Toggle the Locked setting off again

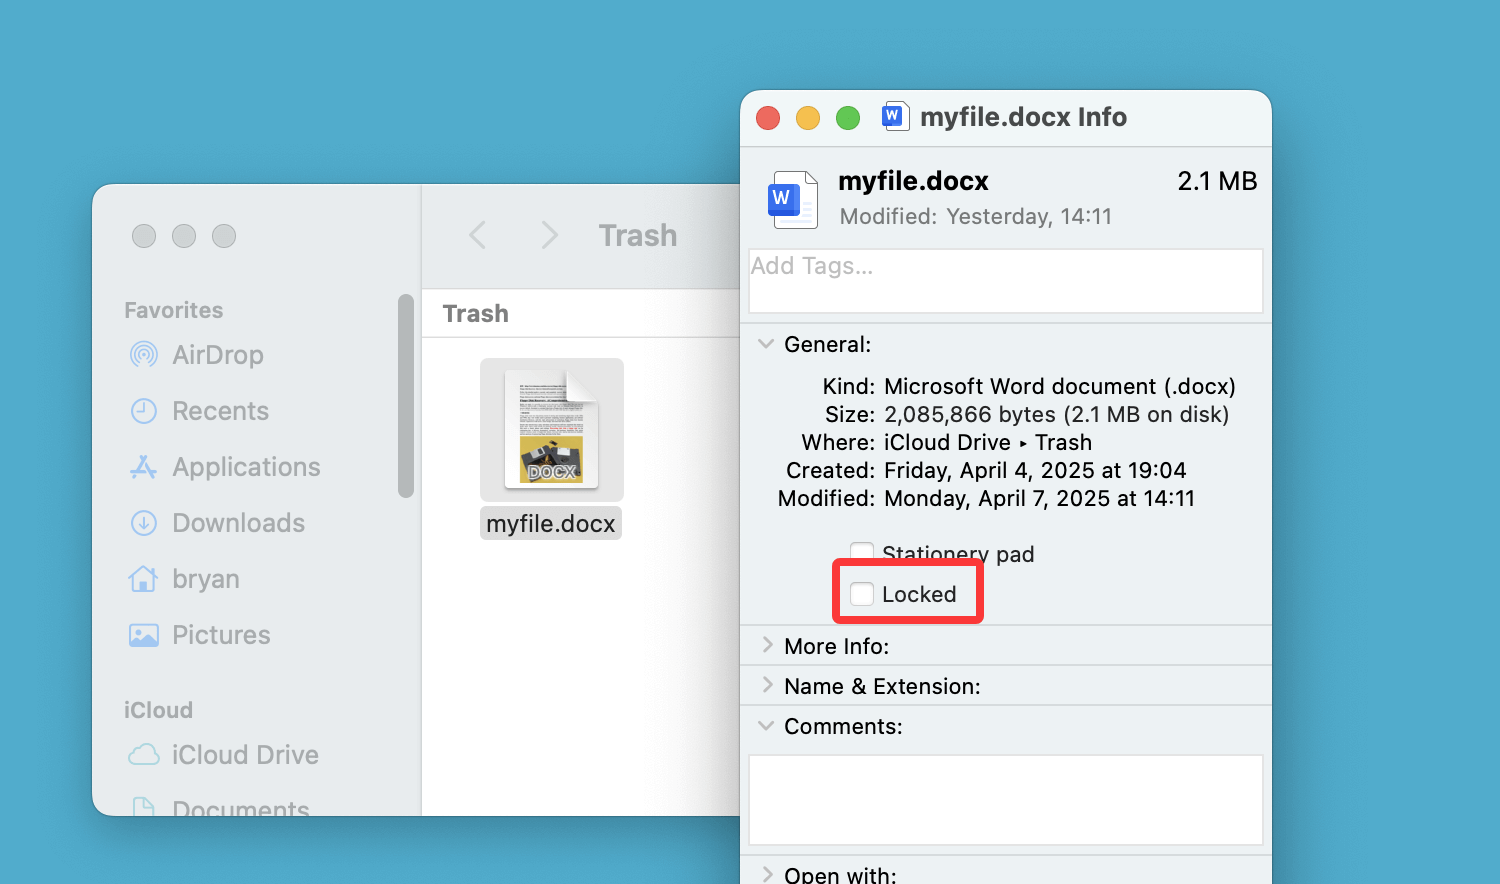[861, 593]
